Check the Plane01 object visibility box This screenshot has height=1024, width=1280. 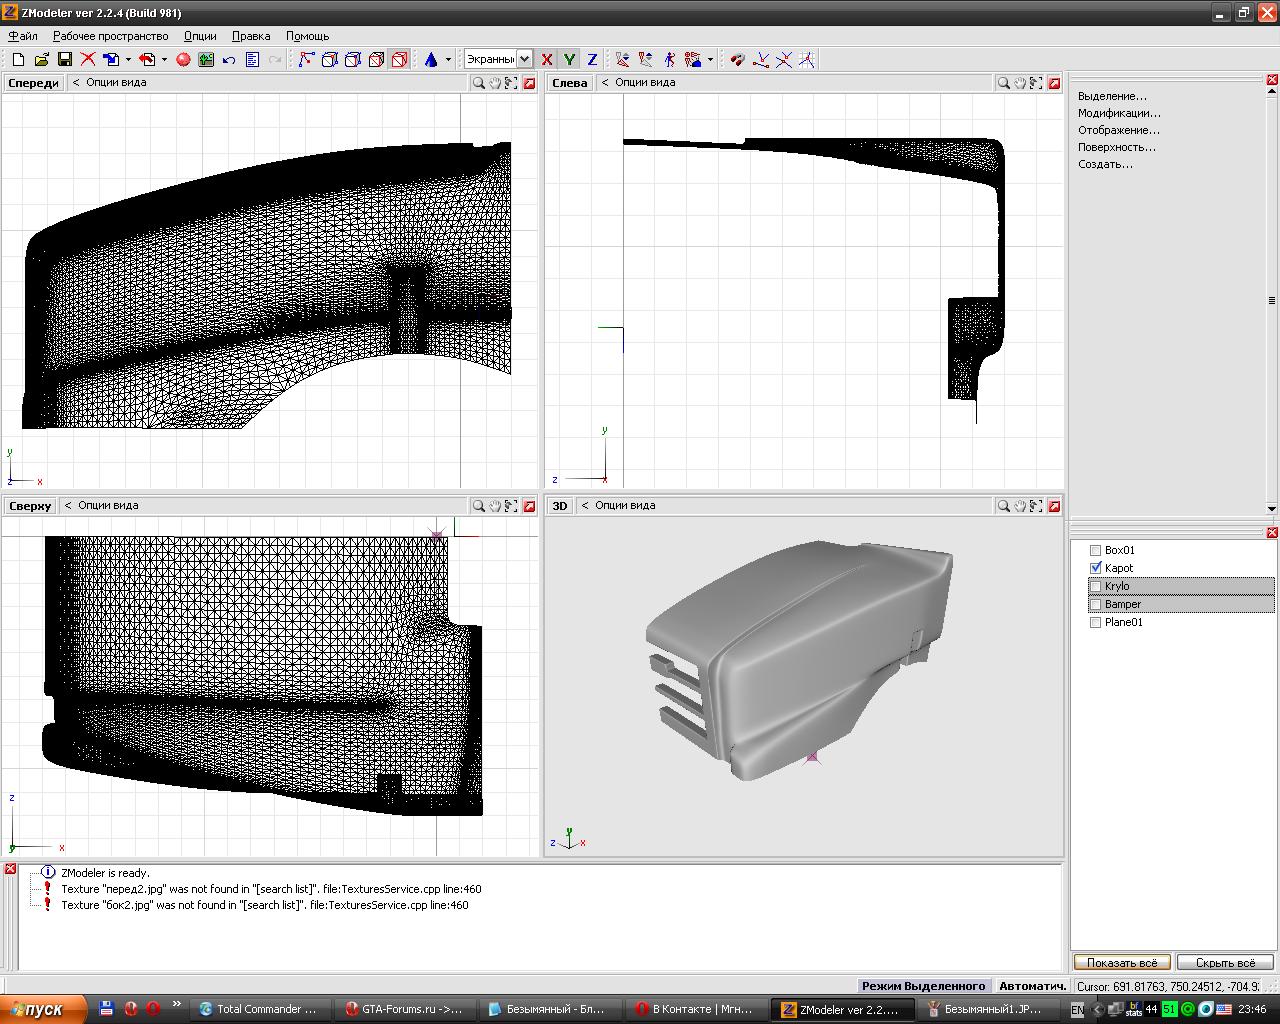pyautogui.click(x=1096, y=622)
